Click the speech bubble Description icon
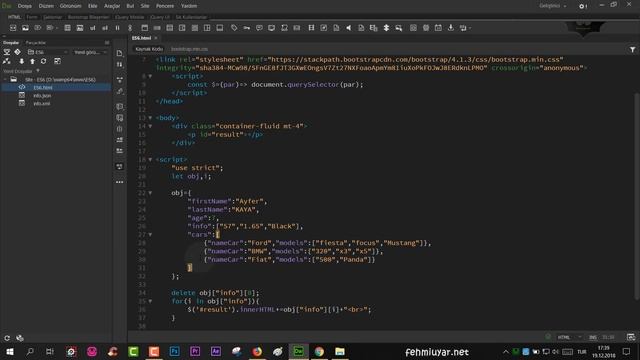Viewport: 640px width, 360px height. coord(259,28)
